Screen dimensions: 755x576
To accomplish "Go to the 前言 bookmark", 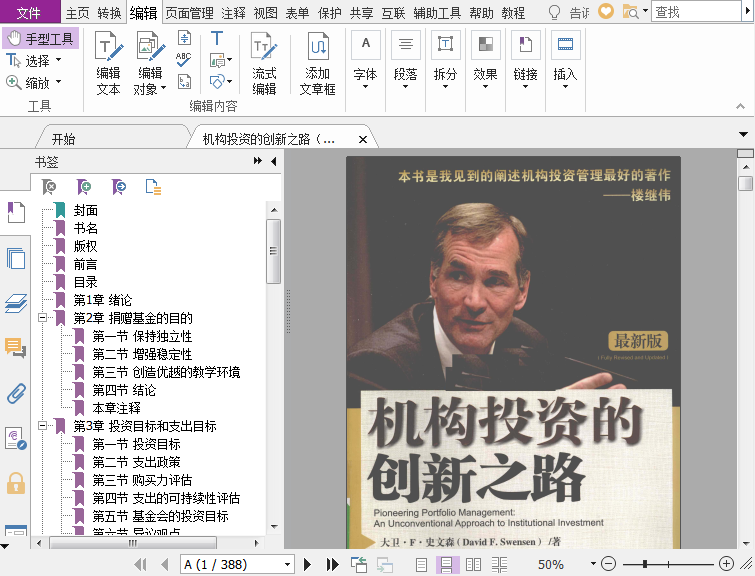I will (85, 264).
